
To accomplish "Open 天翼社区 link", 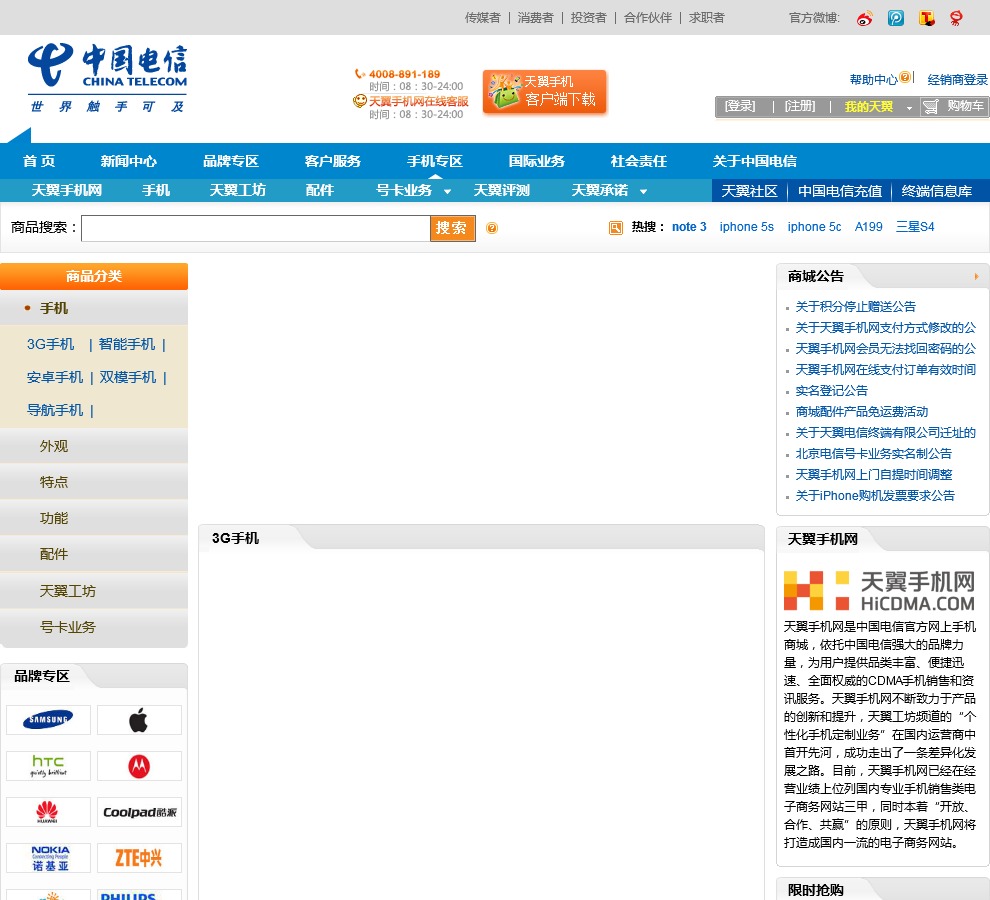I will [749, 191].
